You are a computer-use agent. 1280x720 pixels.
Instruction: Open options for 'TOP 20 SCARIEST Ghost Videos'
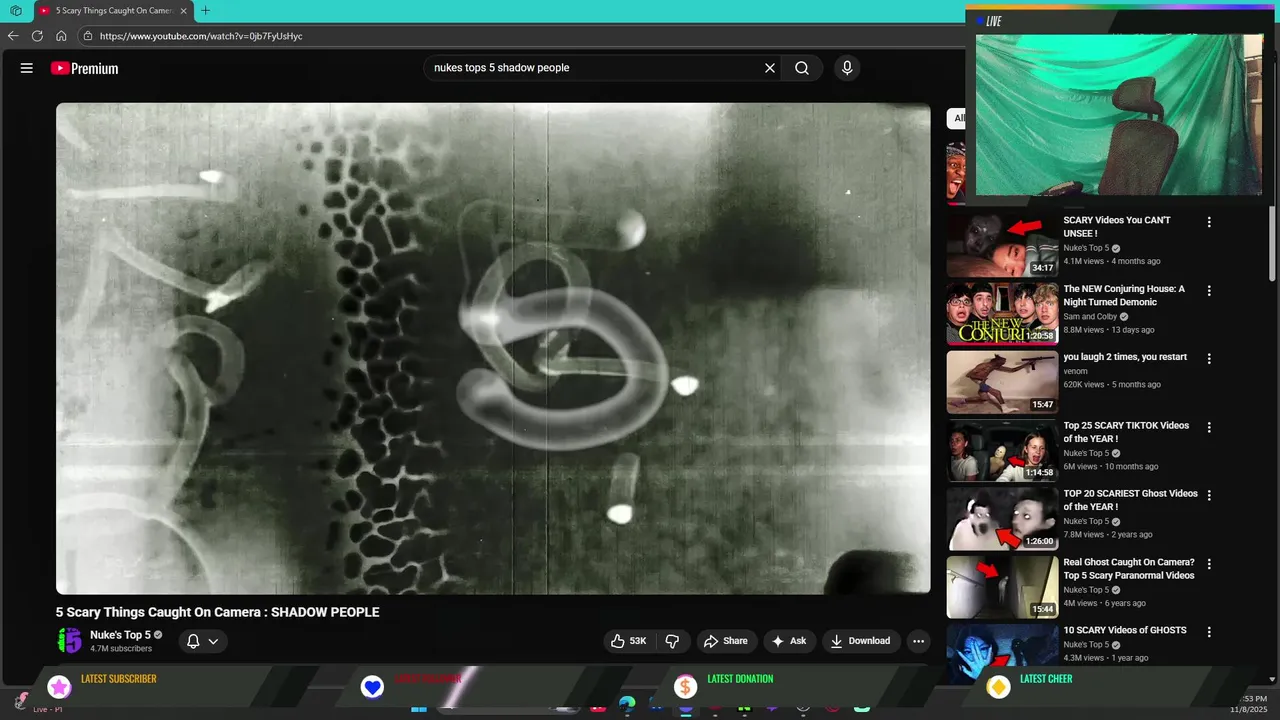tap(1209, 495)
